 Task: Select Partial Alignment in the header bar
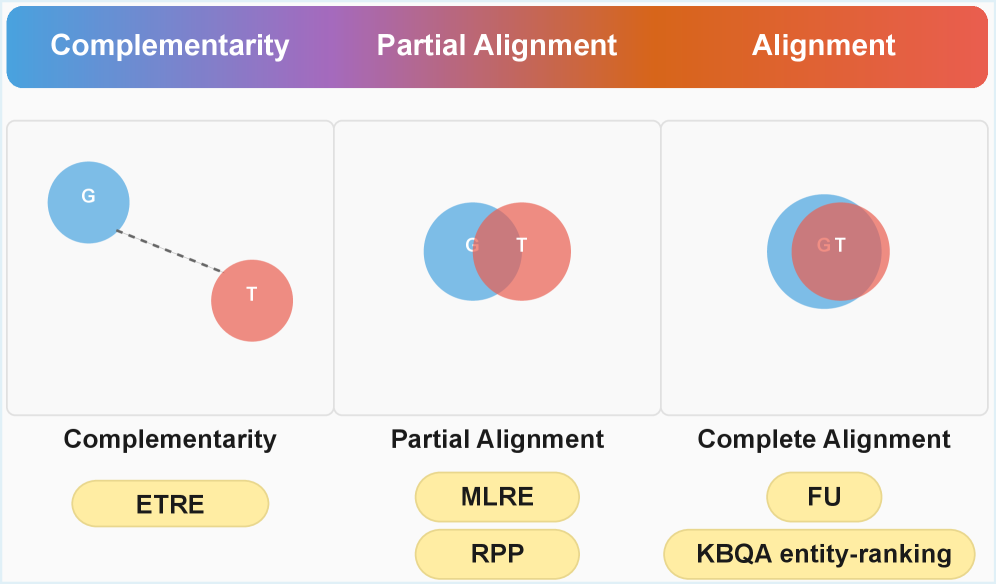pyautogui.click(x=497, y=45)
